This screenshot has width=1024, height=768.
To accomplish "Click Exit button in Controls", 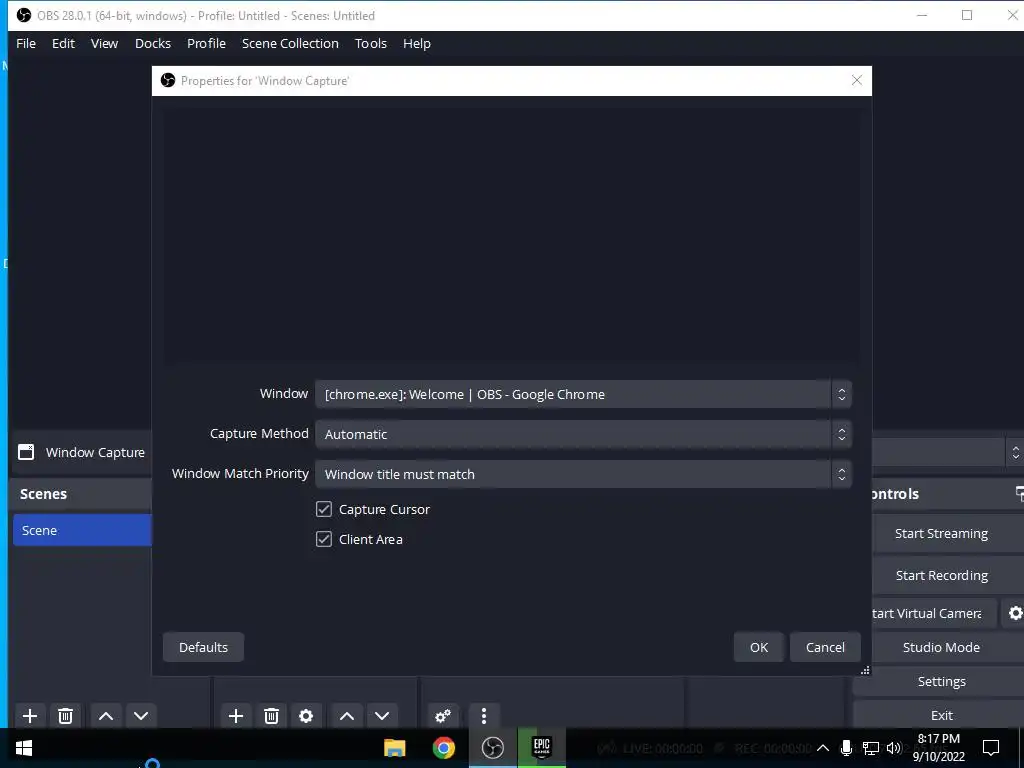I will (x=942, y=715).
